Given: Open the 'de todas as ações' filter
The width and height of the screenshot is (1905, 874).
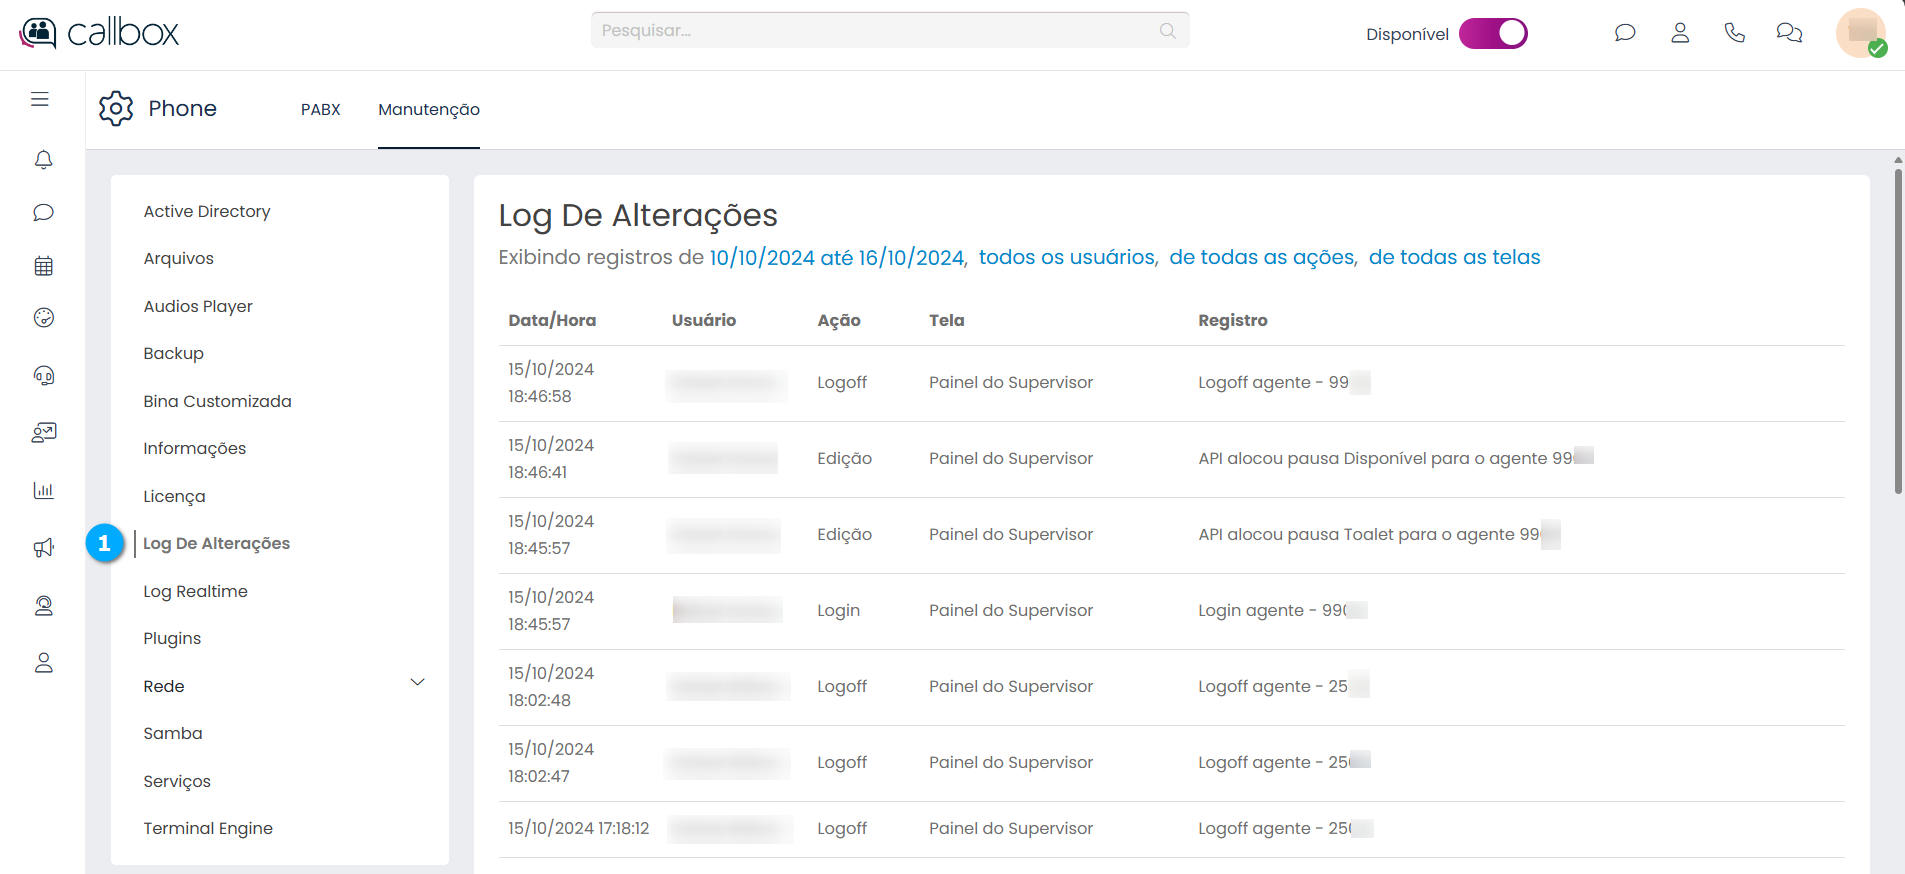Looking at the screenshot, I should coord(1262,258).
